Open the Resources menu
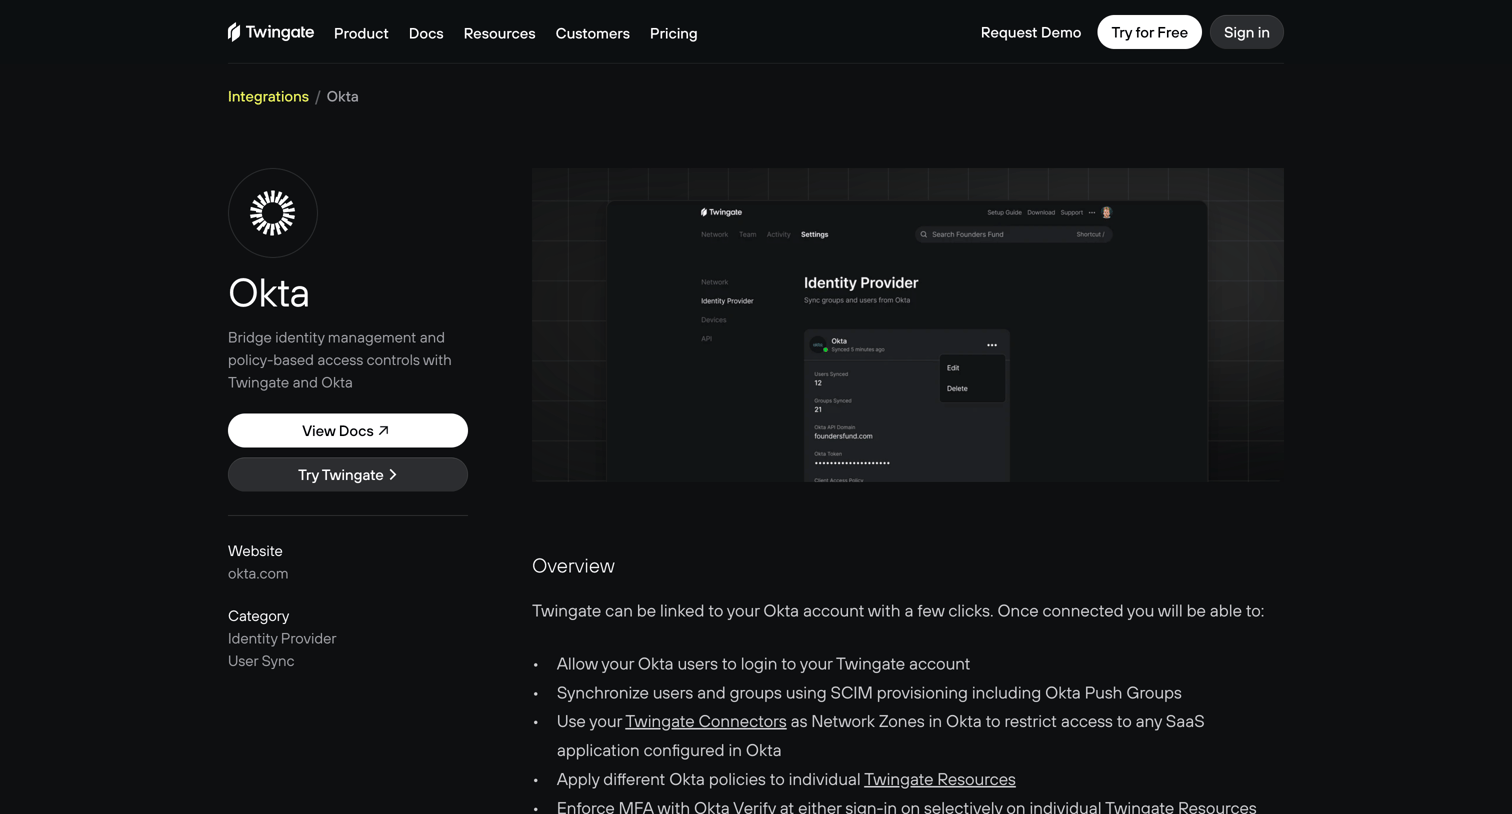The height and width of the screenshot is (814, 1512). pos(499,33)
